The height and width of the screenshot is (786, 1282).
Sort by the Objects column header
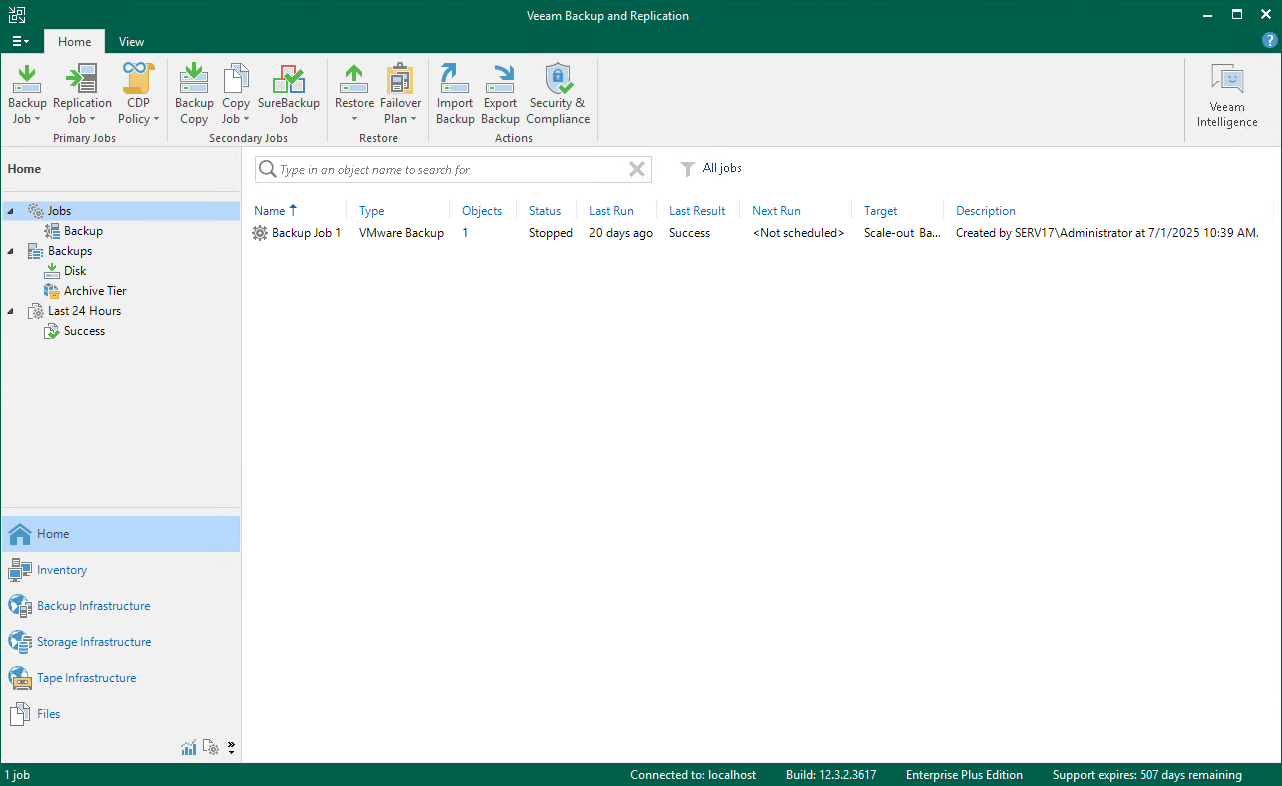[x=482, y=211]
